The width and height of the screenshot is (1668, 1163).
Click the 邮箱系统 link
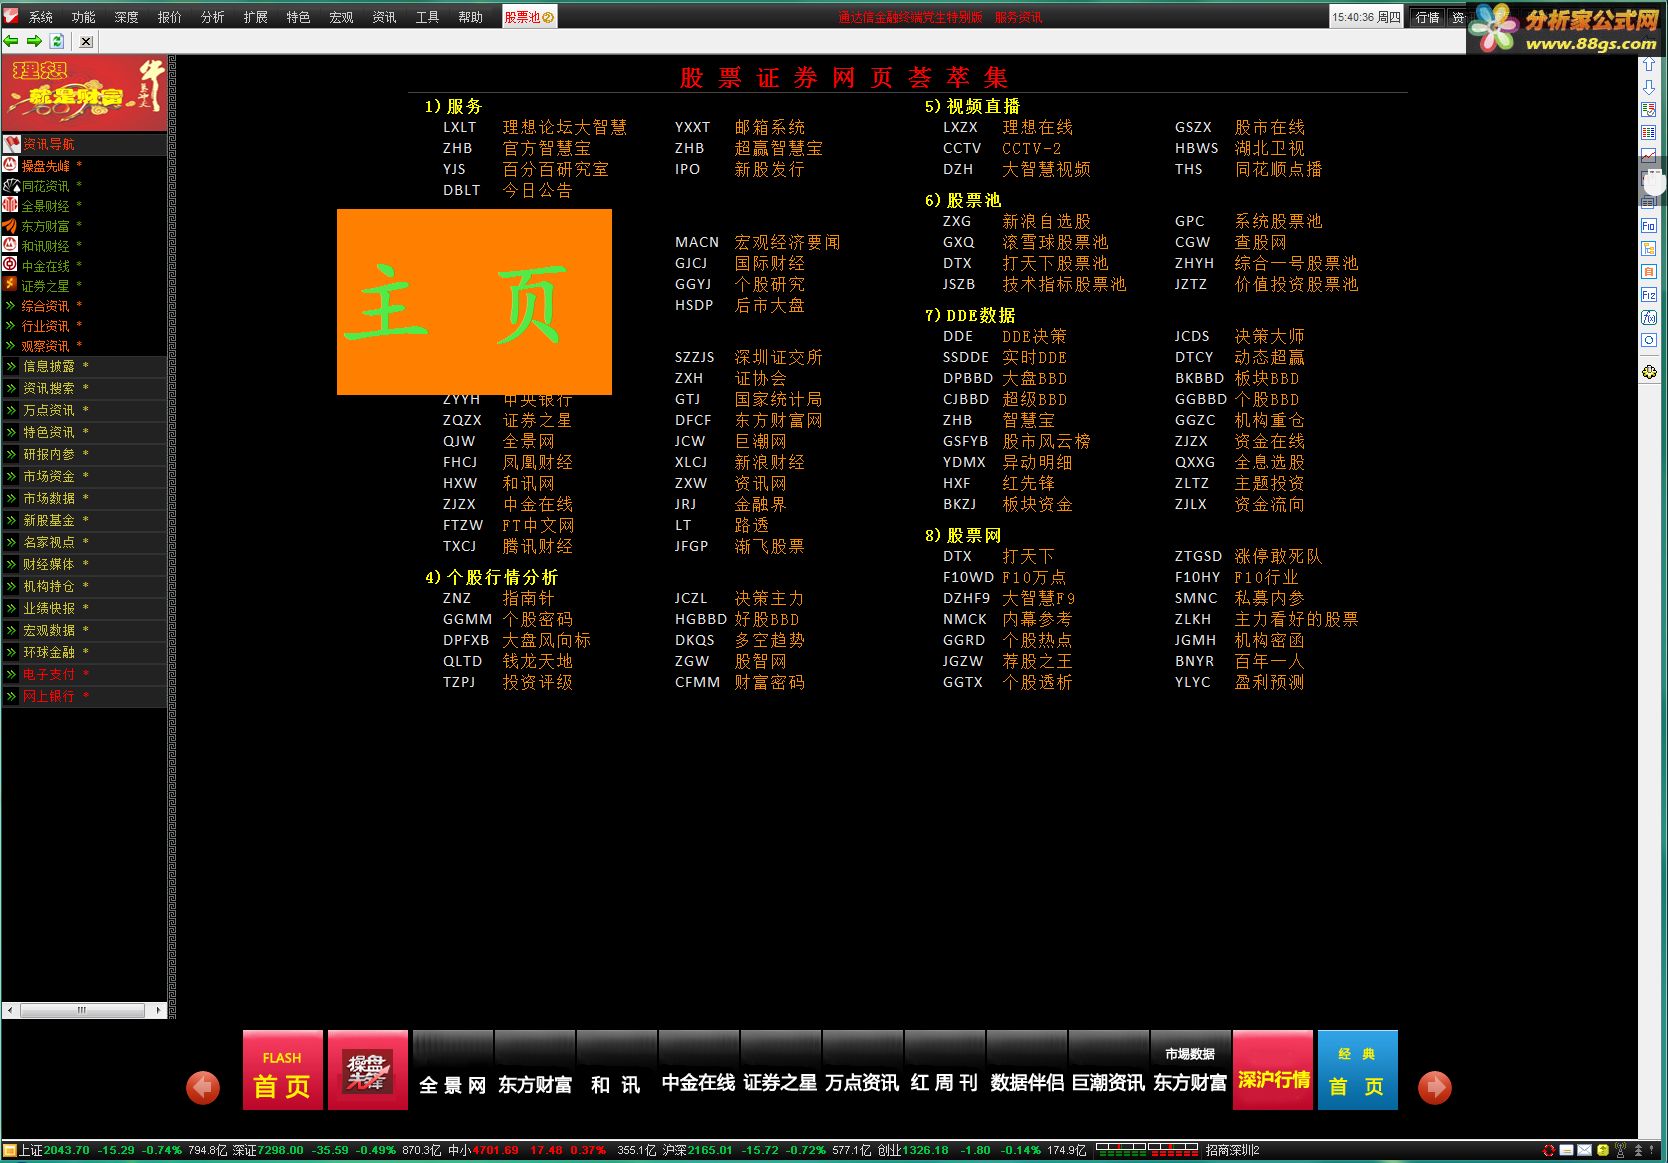pos(770,127)
